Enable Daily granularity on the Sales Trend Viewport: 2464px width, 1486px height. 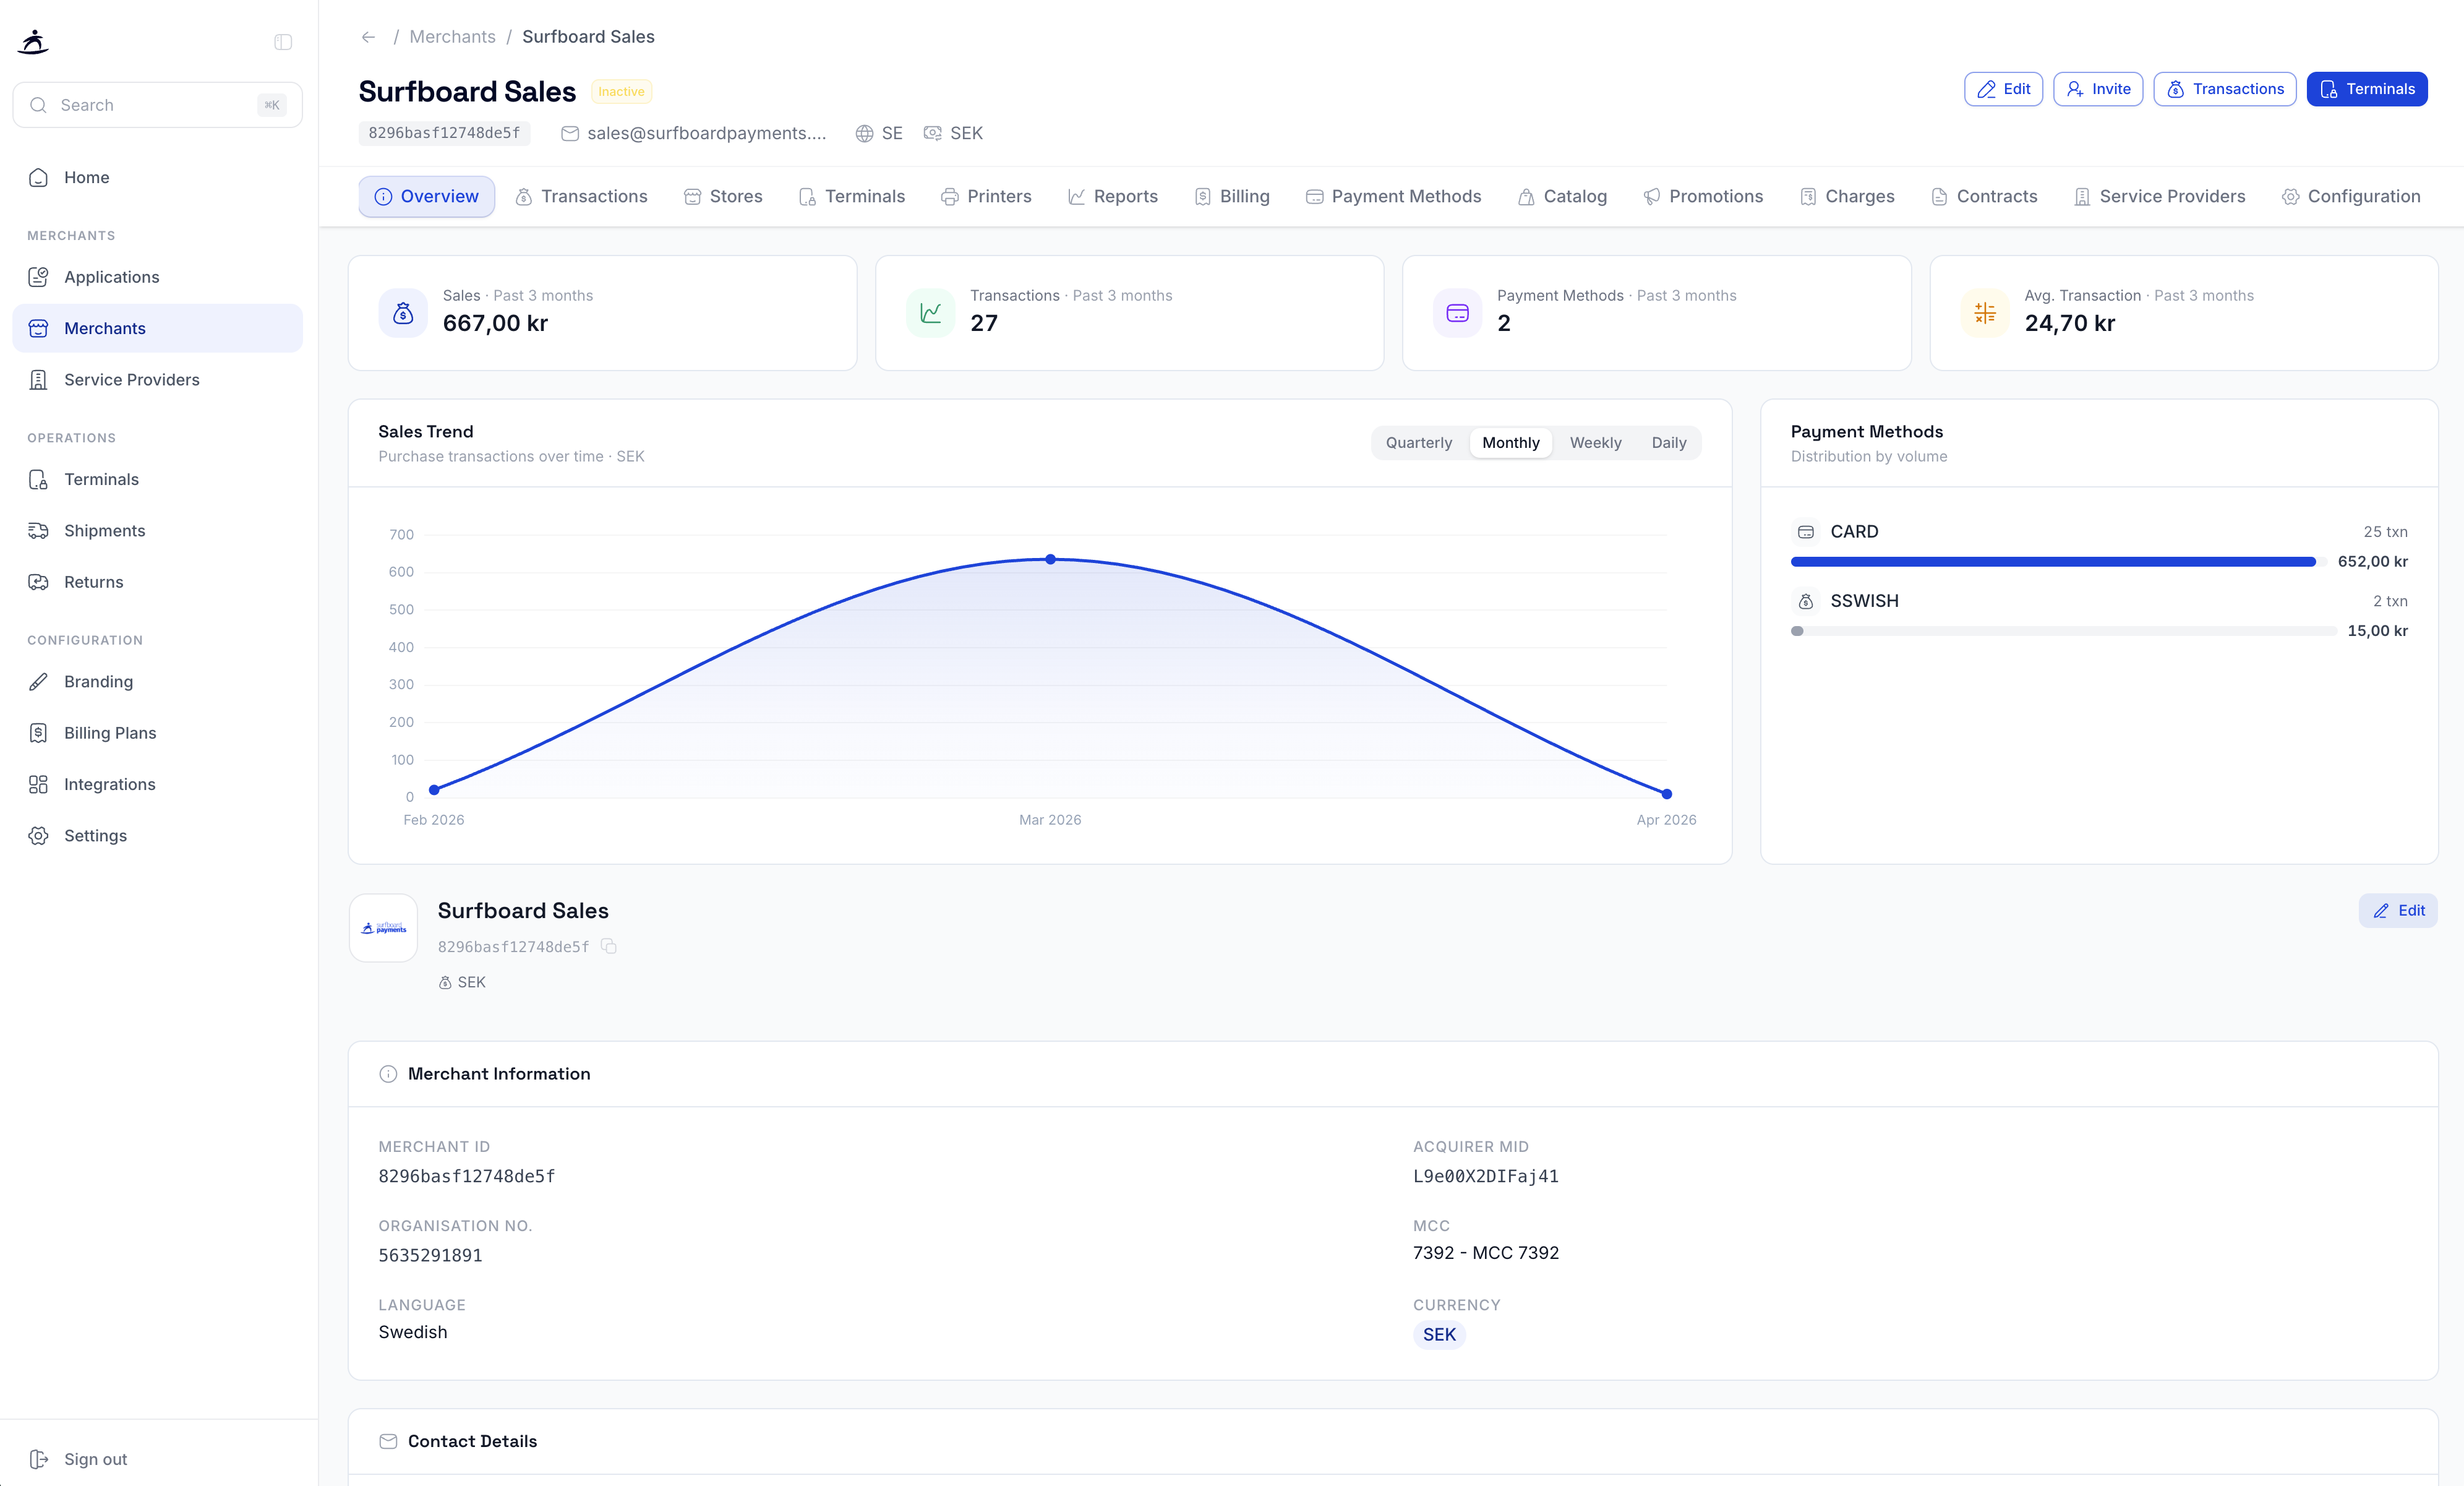[x=1669, y=442]
